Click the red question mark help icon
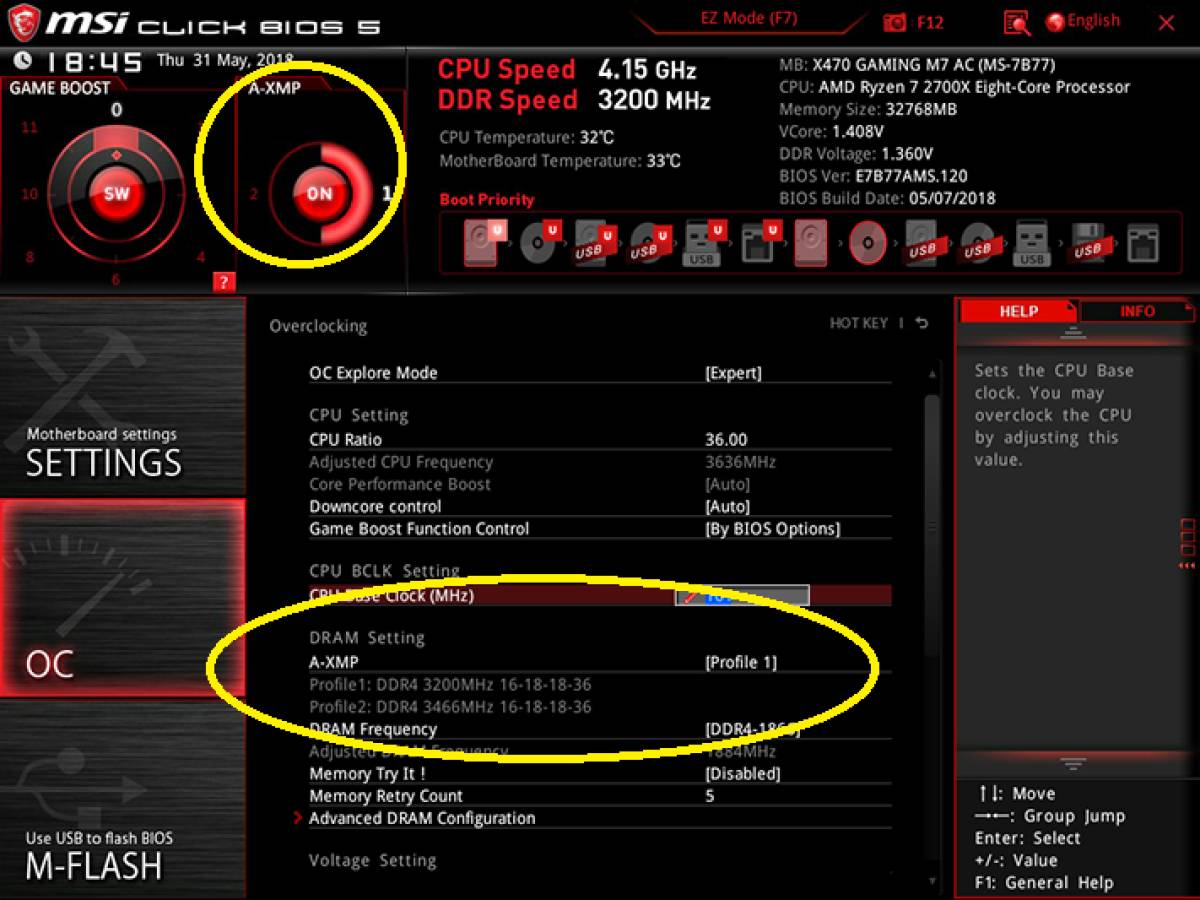This screenshot has width=1200, height=900. pos(223,282)
